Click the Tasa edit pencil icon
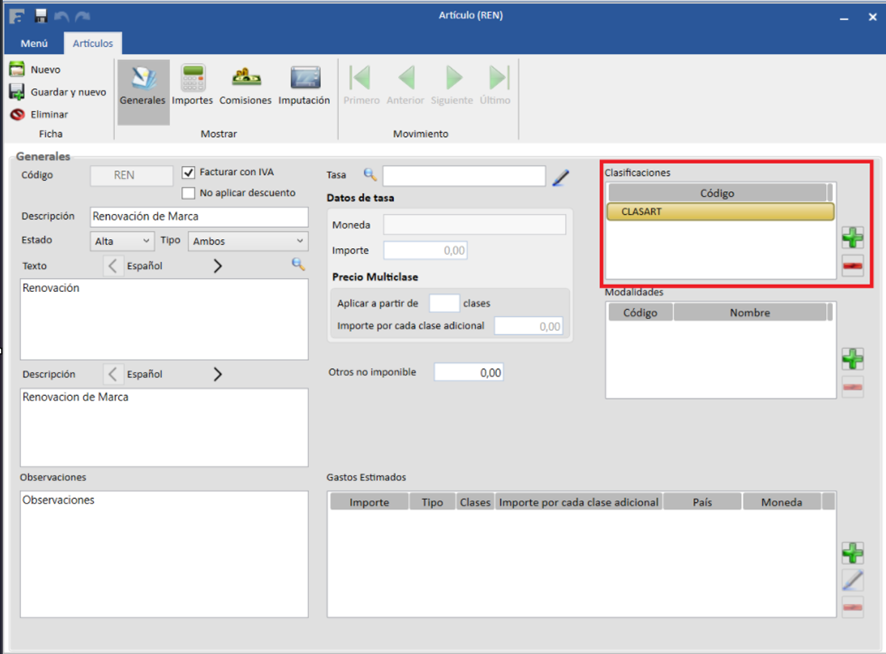This screenshot has width=886, height=654. (x=561, y=177)
